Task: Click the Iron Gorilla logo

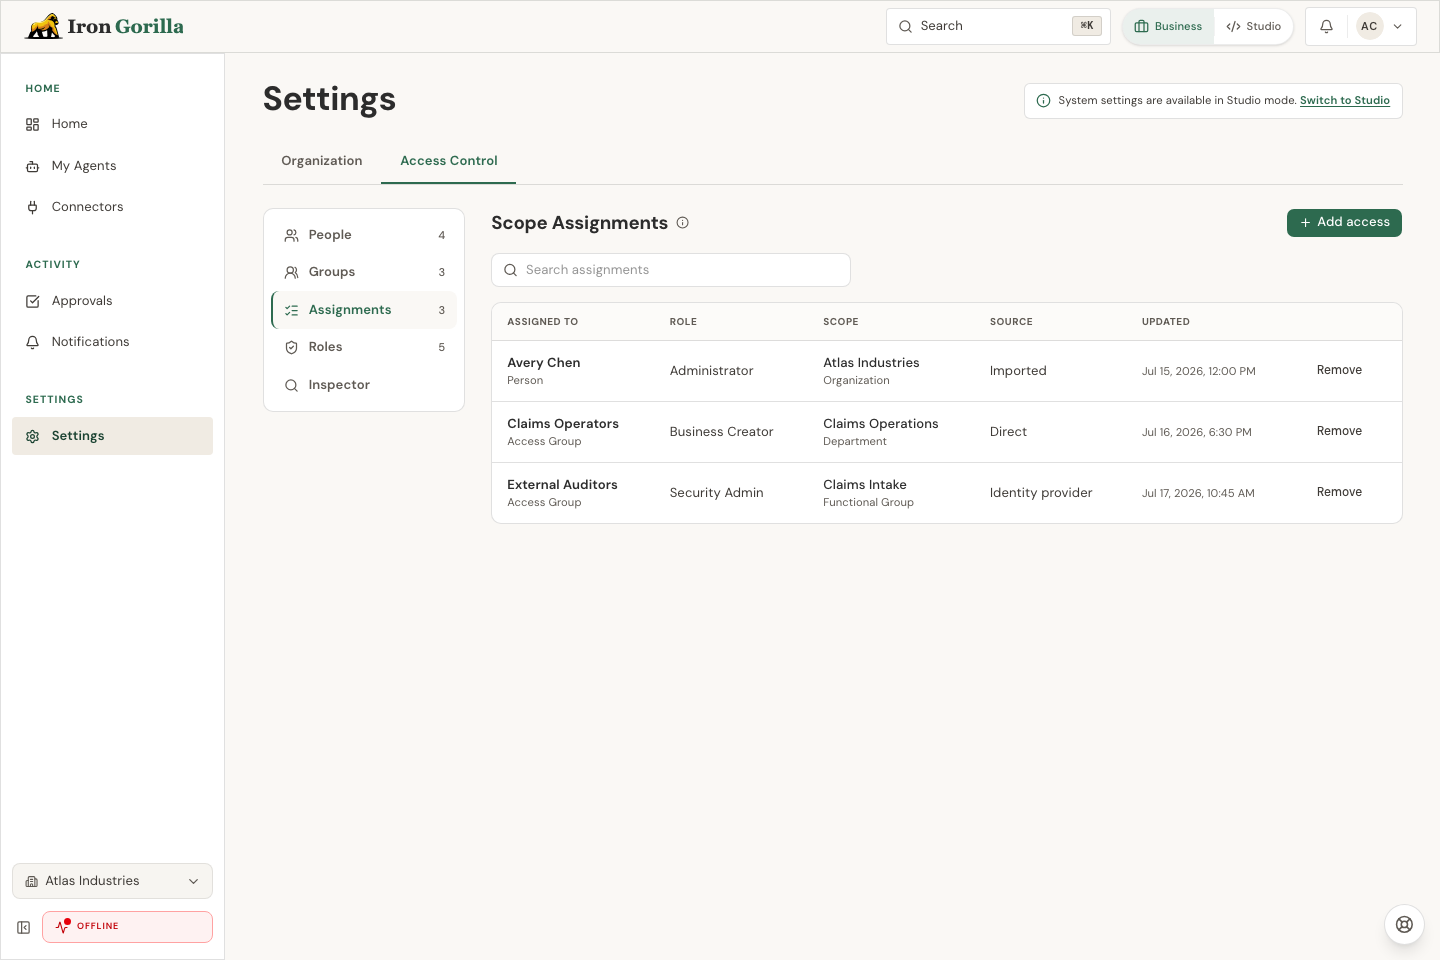Action: pos(104,26)
